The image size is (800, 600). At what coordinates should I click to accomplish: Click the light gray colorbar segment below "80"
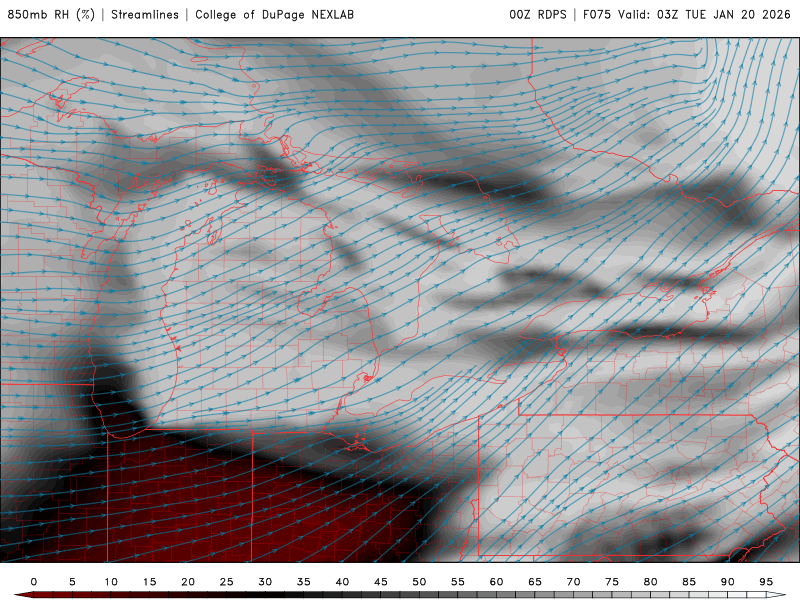point(651,595)
